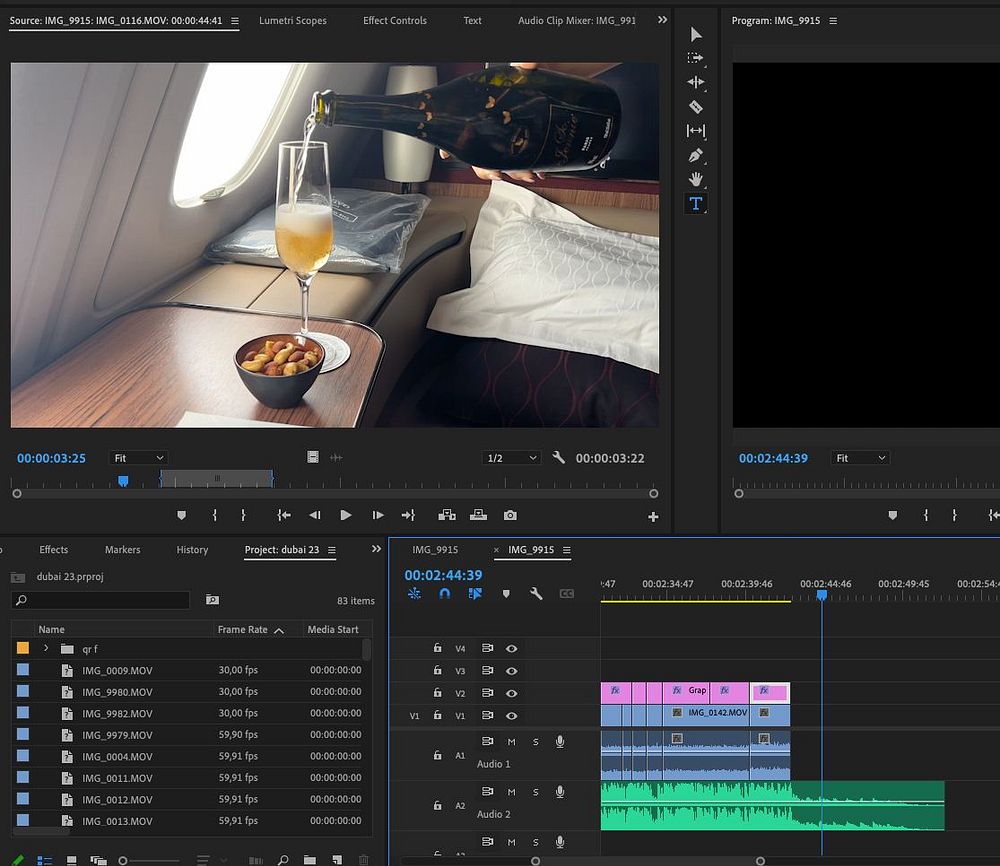Screen dimensions: 1000x866
Task: Hide the V2 track output
Action: pos(511,693)
